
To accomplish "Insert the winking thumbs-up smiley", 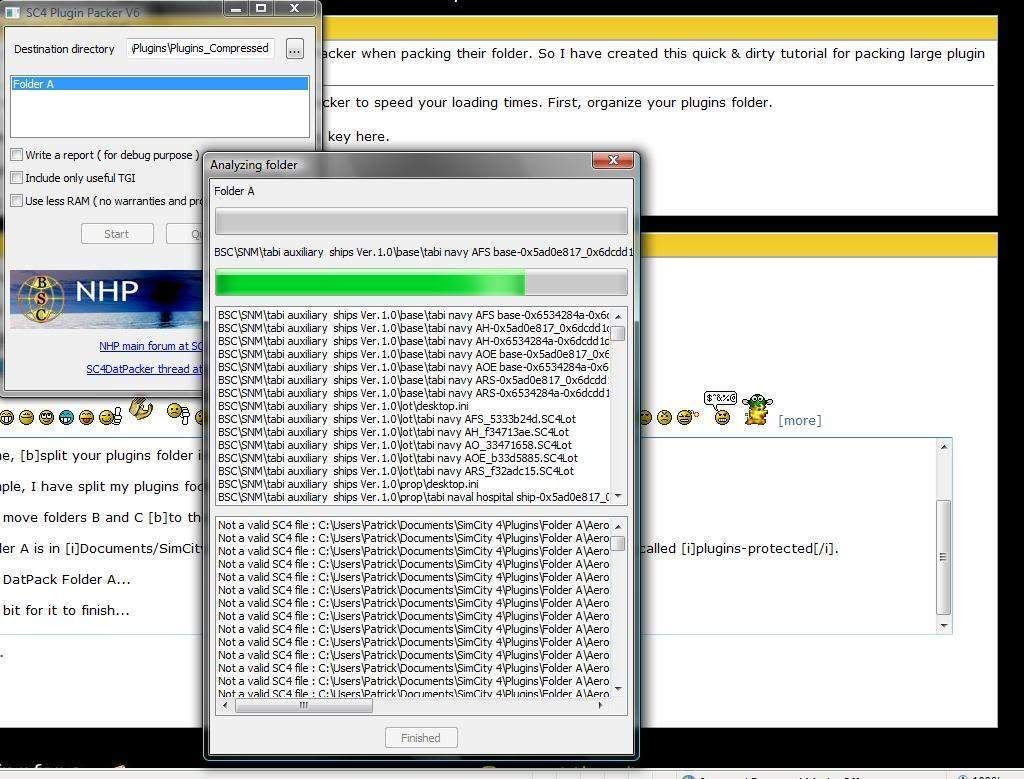I will (x=110, y=416).
